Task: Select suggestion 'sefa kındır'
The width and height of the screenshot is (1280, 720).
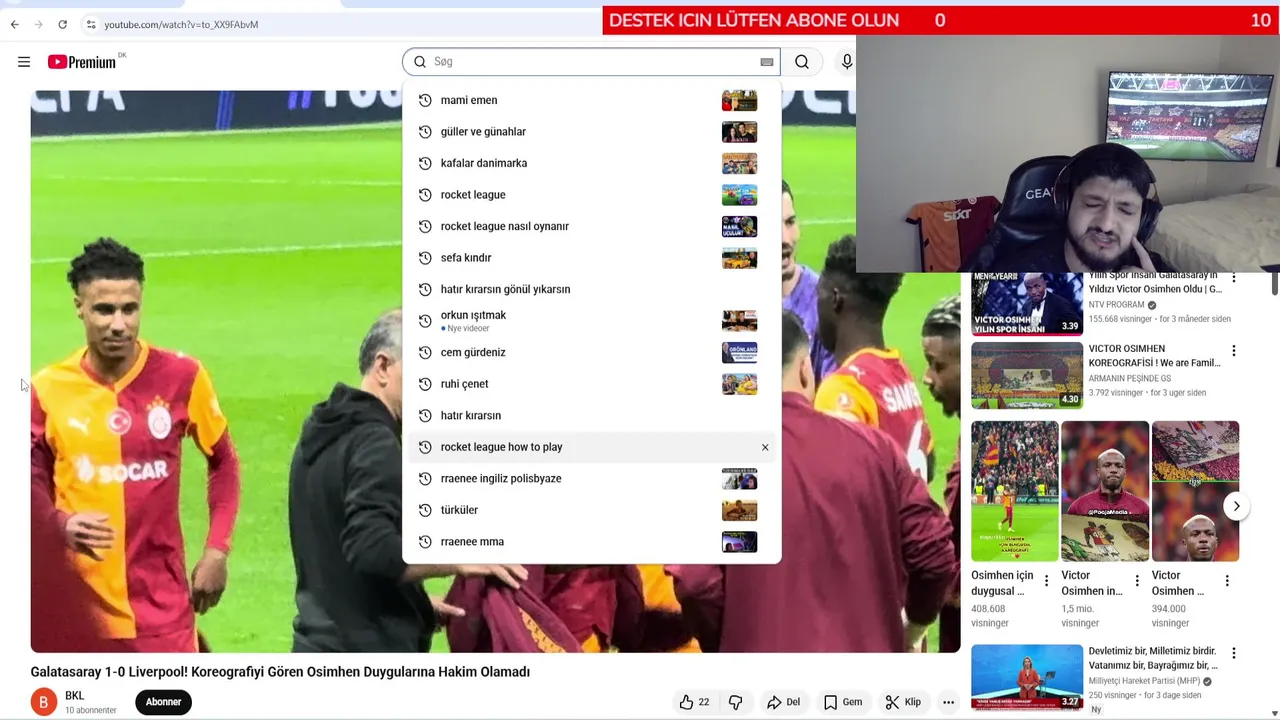Action: (591, 258)
